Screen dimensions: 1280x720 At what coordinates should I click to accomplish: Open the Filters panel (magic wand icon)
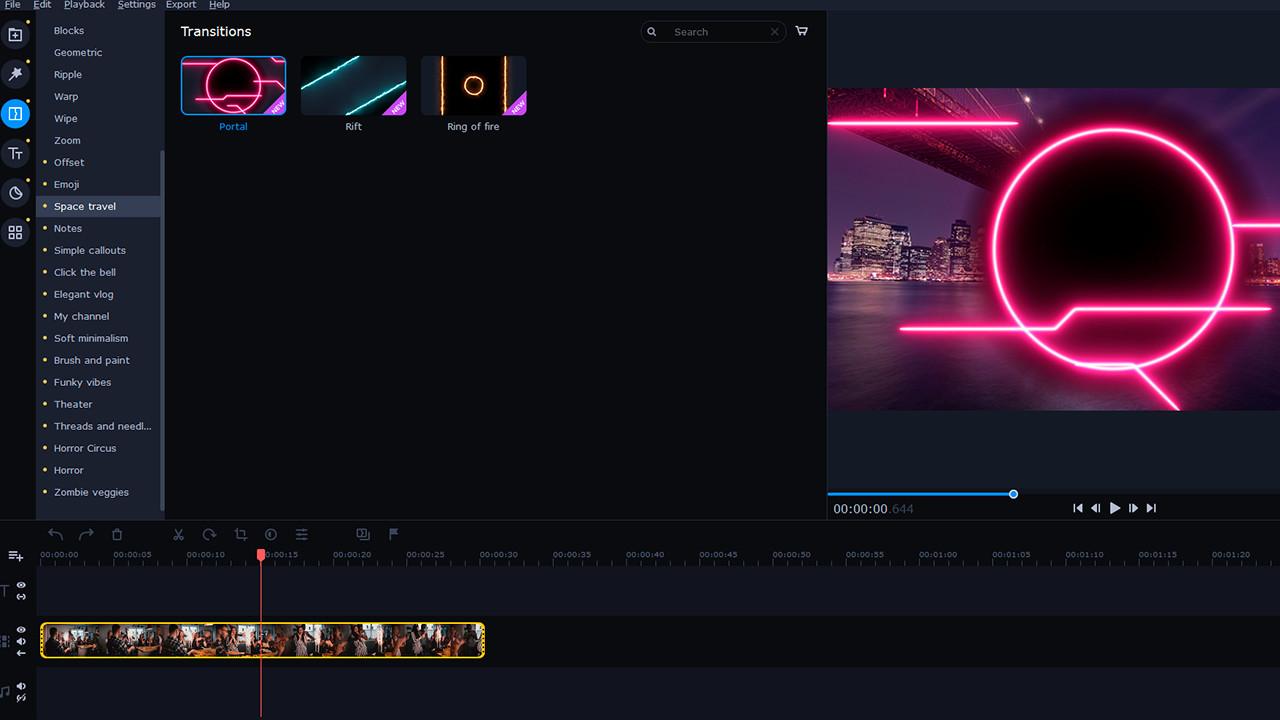[x=15, y=74]
